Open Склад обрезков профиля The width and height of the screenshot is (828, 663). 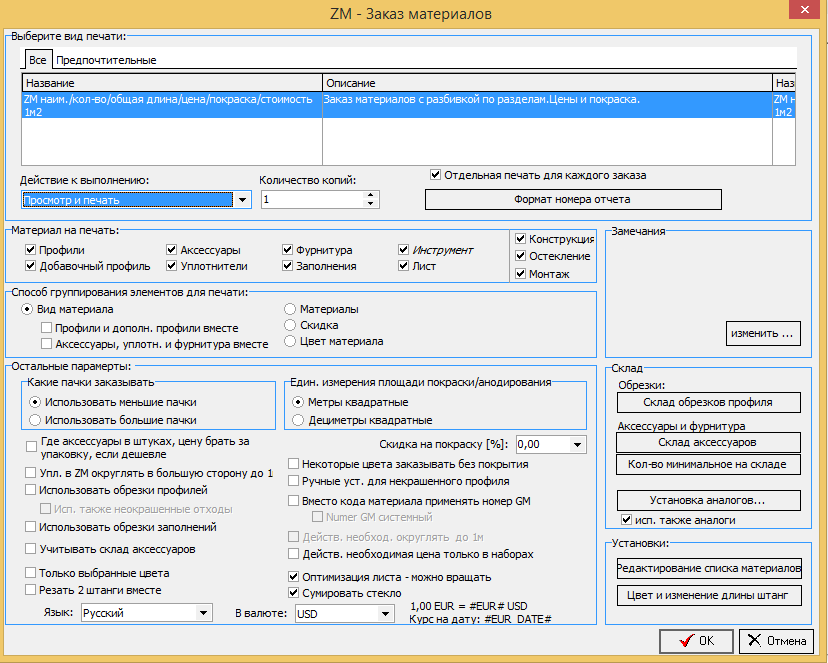708,402
